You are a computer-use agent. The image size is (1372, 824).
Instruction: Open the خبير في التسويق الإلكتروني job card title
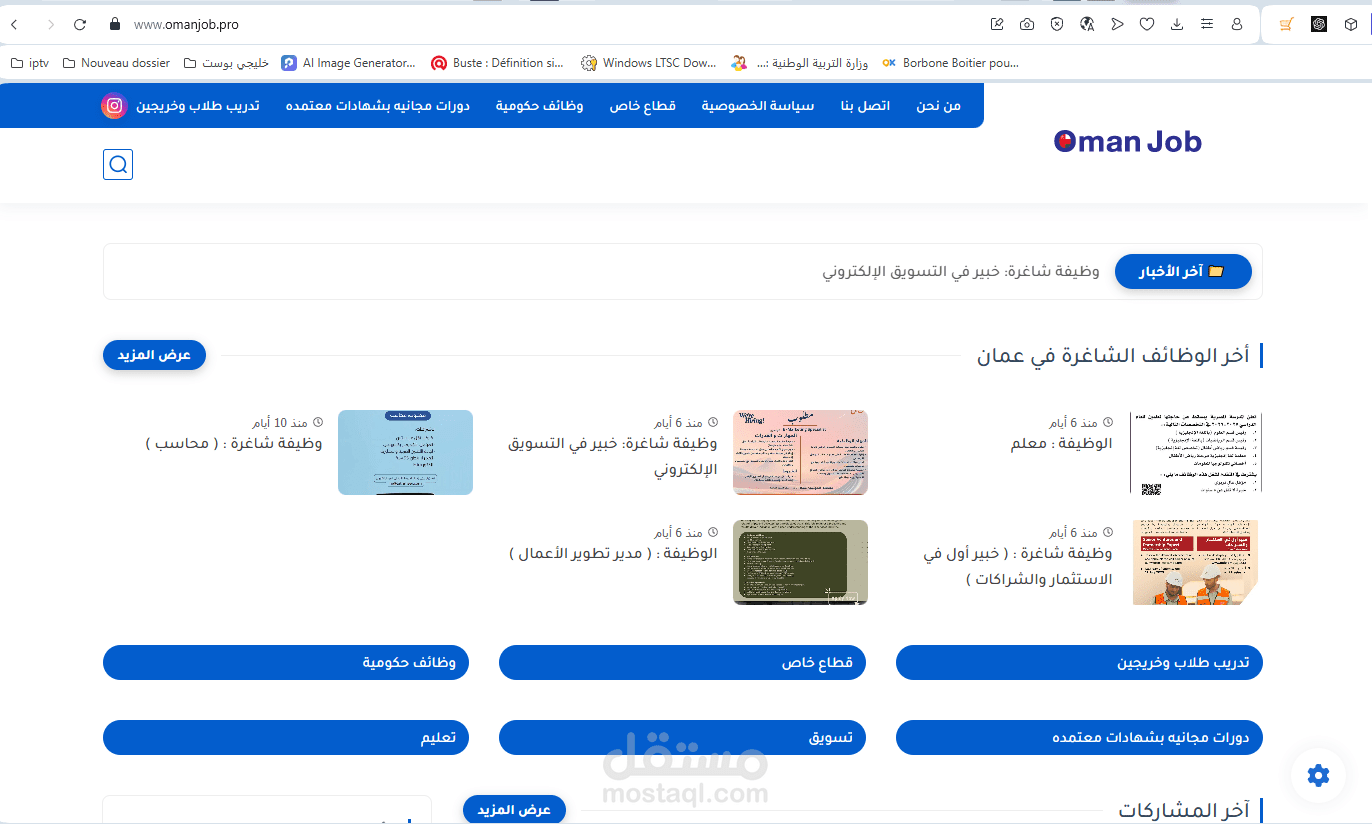click(612, 456)
